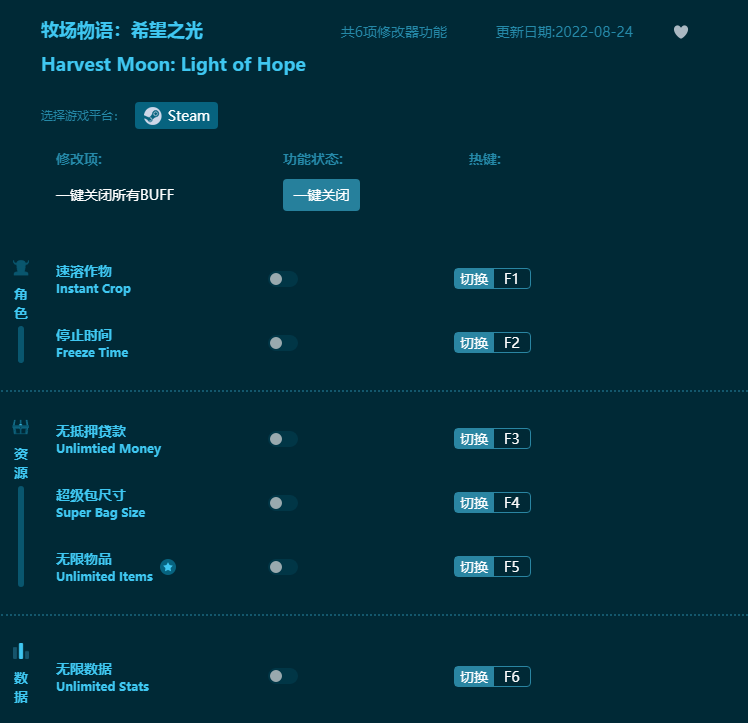
Task: Click the resources basket icon above 资源
Action: pos(21,427)
